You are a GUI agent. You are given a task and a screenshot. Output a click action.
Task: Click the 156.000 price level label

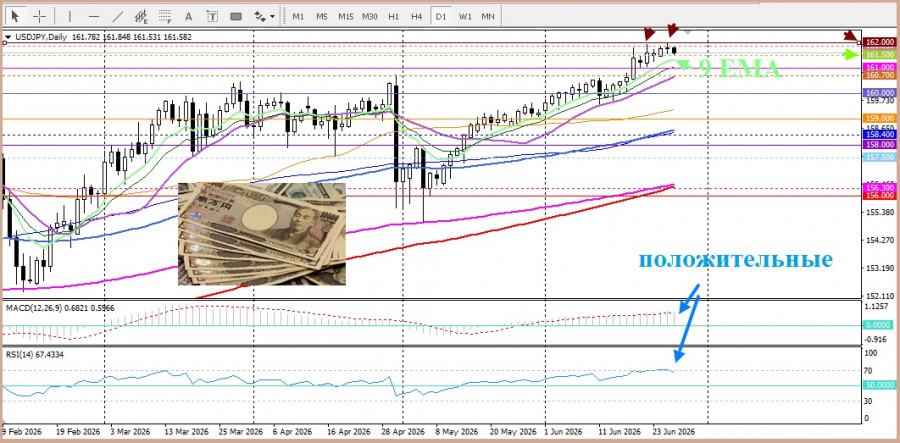879,195
